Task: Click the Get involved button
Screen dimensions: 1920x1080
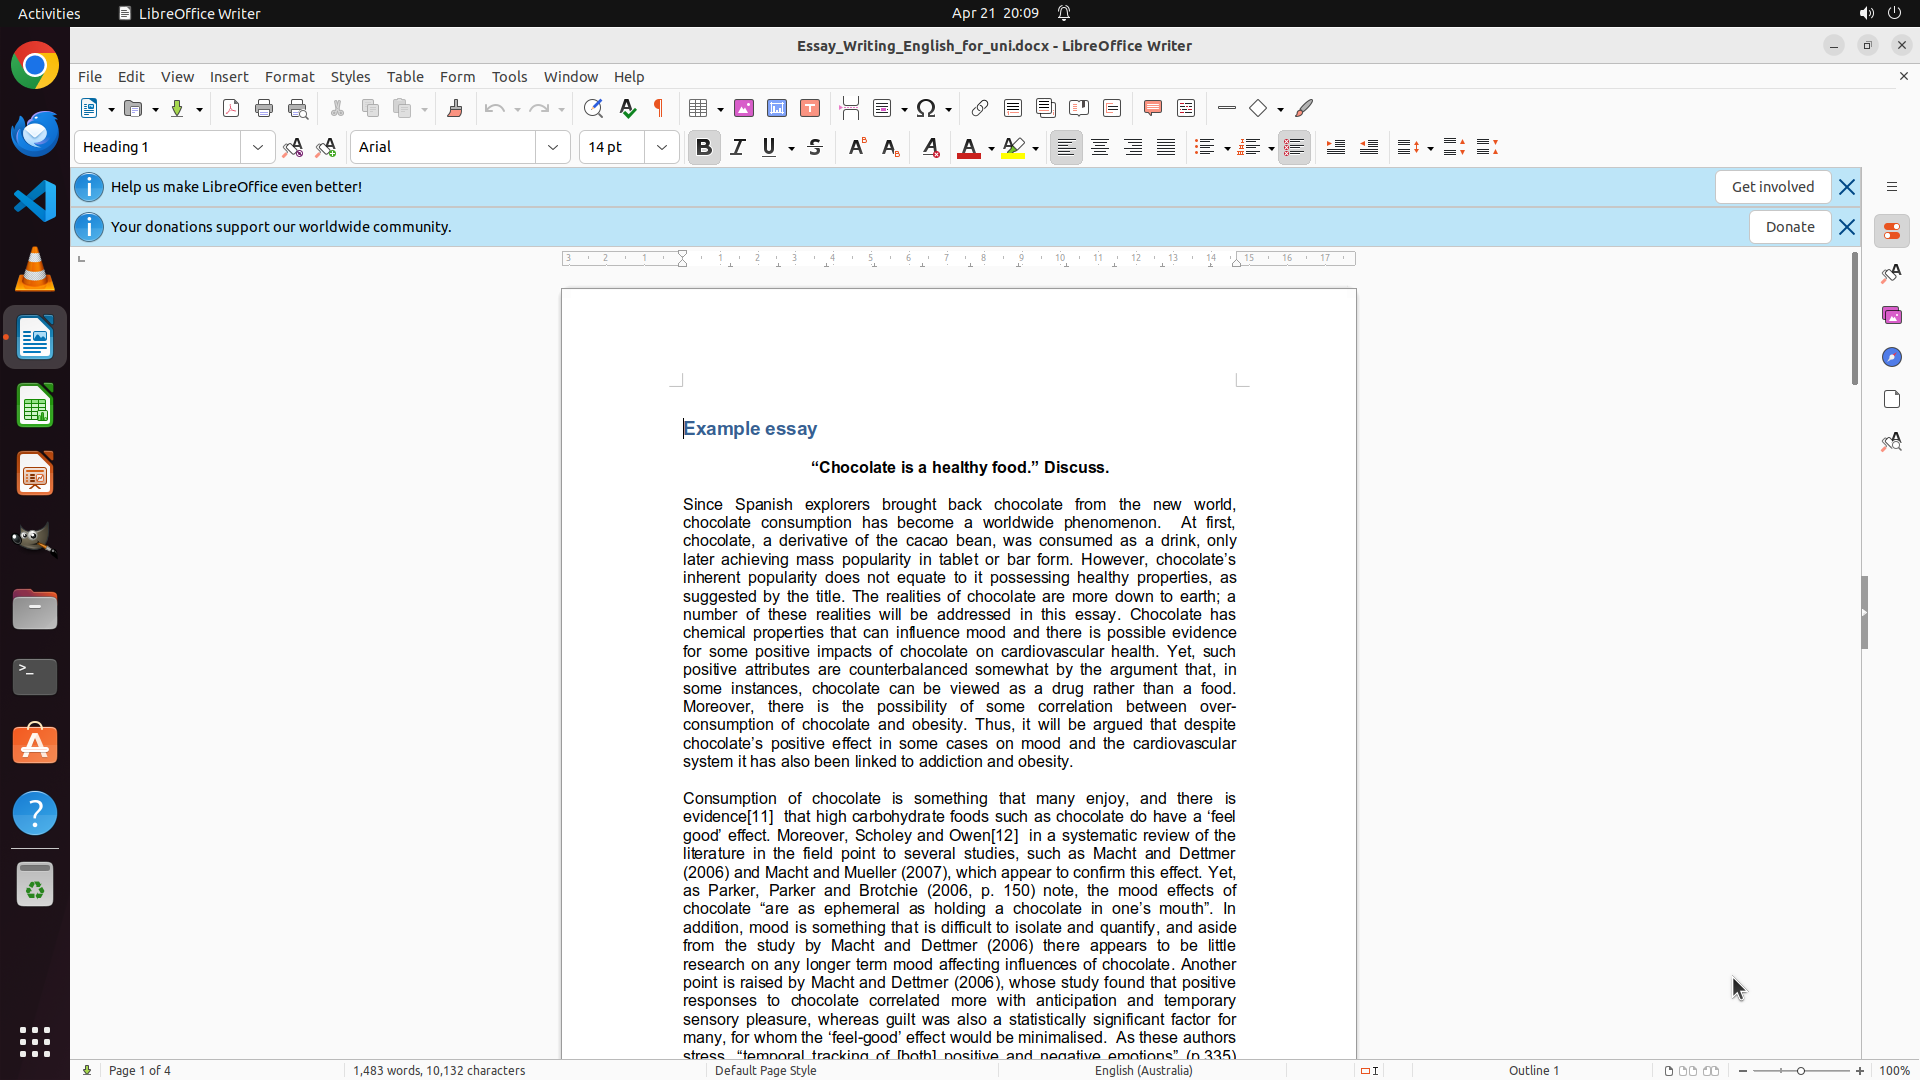Action: (1772, 187)
